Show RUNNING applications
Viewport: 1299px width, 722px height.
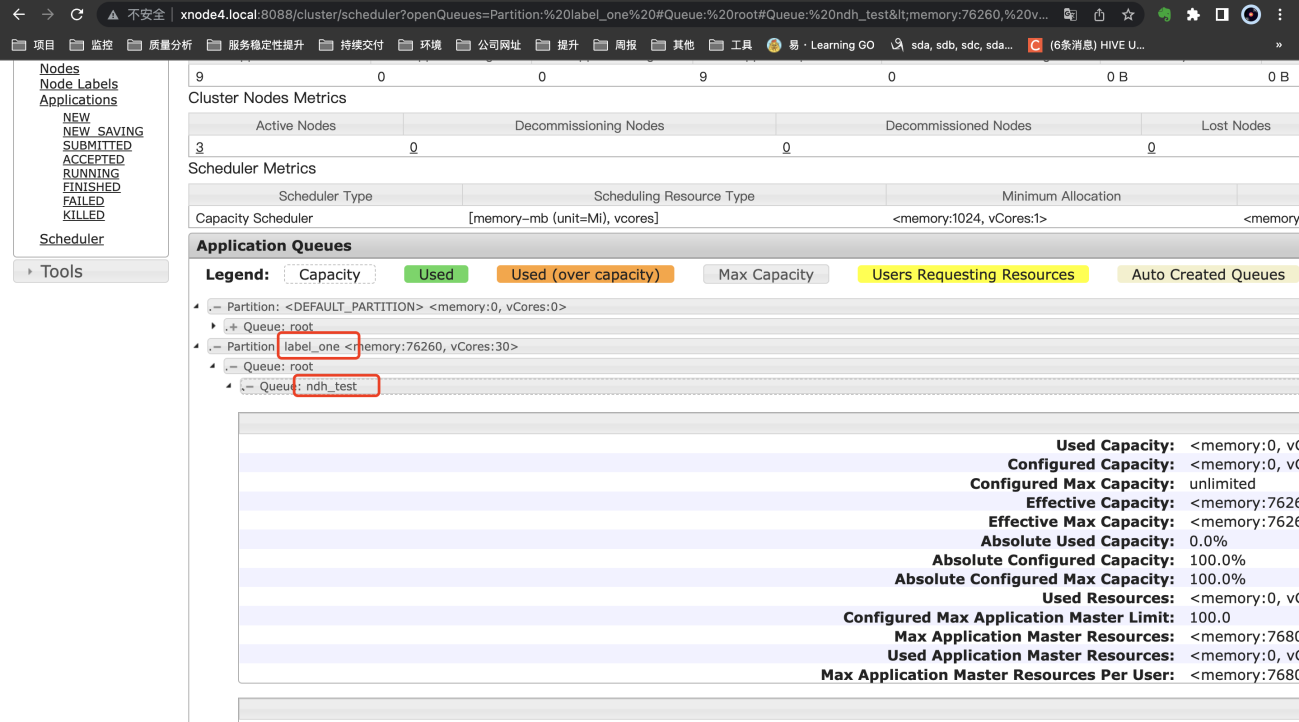click(x=91, y=173)
